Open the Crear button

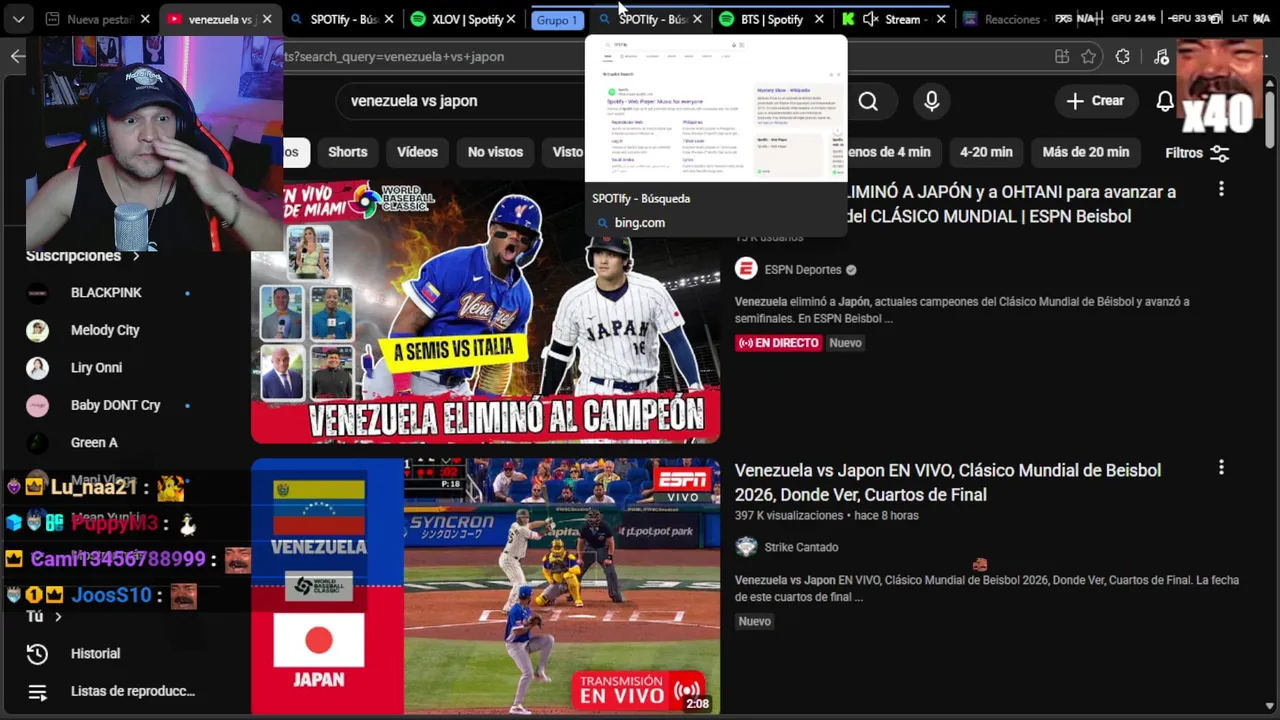point(1095,101)
